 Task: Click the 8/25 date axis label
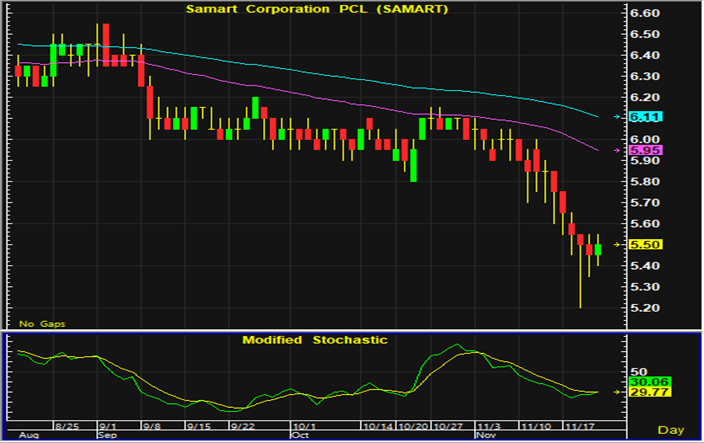tap(67, 425)
